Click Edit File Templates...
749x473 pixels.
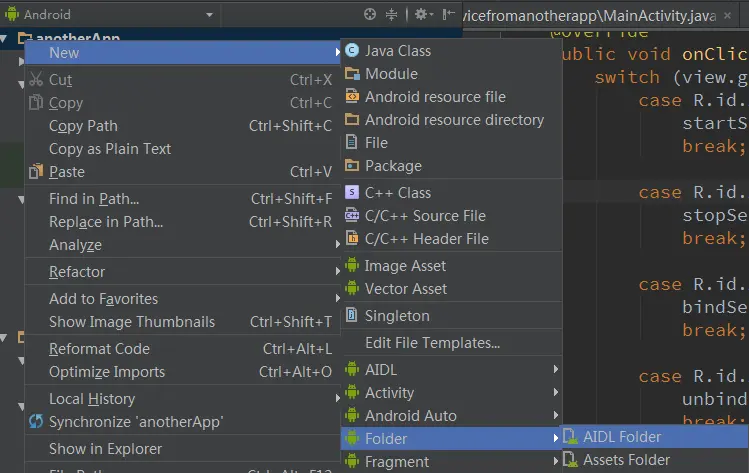click(x=432, y=342)
